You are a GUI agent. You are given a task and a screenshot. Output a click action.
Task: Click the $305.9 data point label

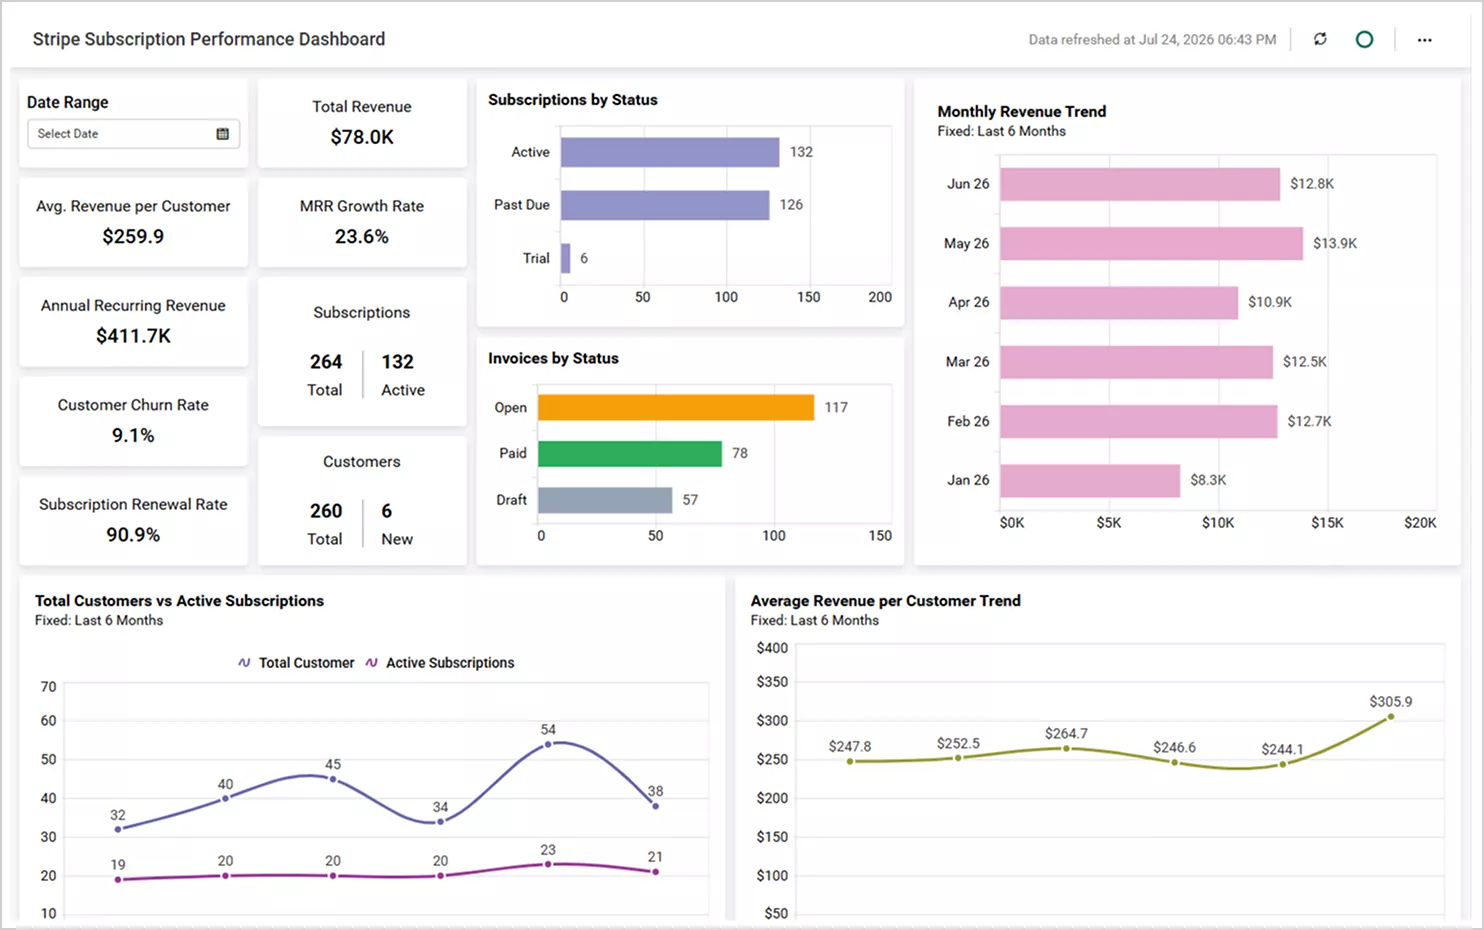(1390, 702)
